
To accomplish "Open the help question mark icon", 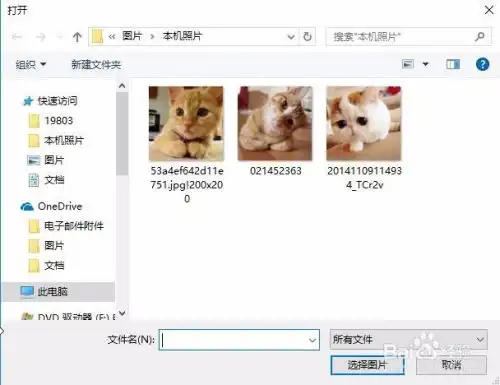I will tap(482, 64).
